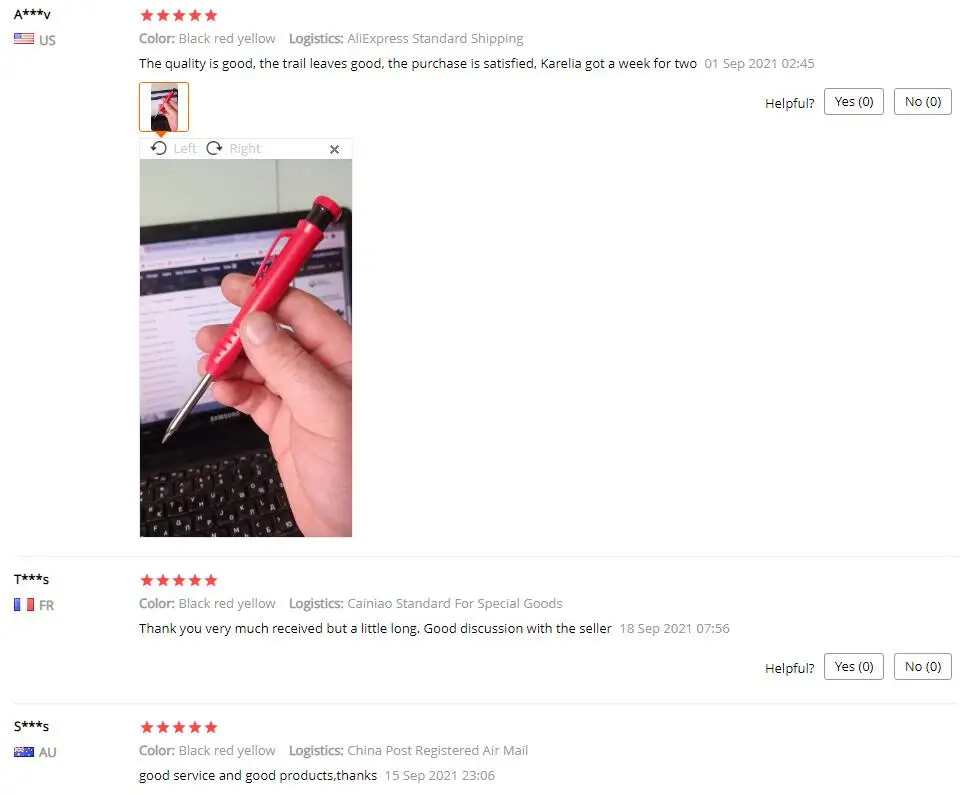The height and width of the screenshot is (795, 971).
Task: Click the review text about Karelia
Action: pyautogui.click(x=418, y=63)
